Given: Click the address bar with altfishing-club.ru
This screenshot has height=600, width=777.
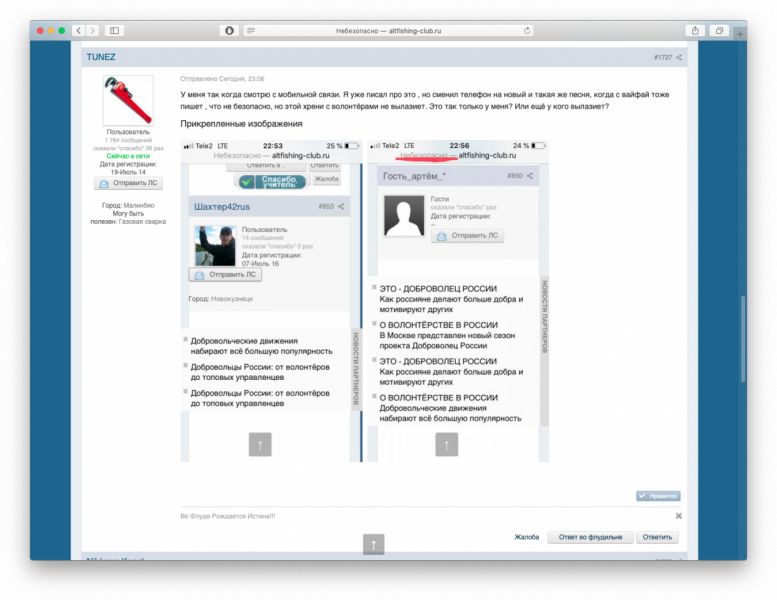Looking at the screenshot, I should [388, 31].
